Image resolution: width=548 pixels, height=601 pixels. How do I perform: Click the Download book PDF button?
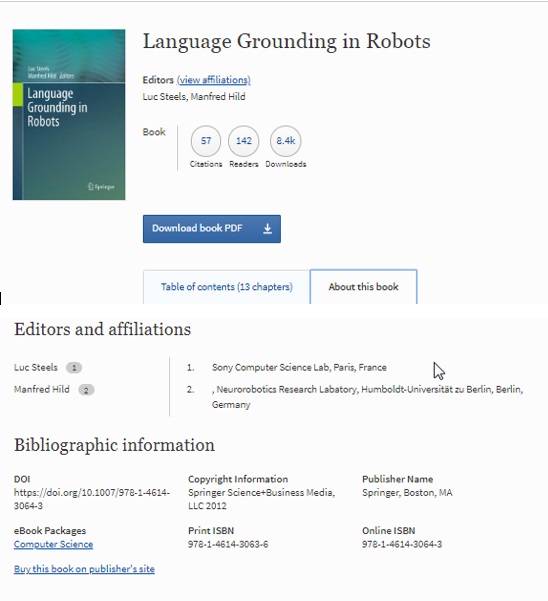click(212, 229)
